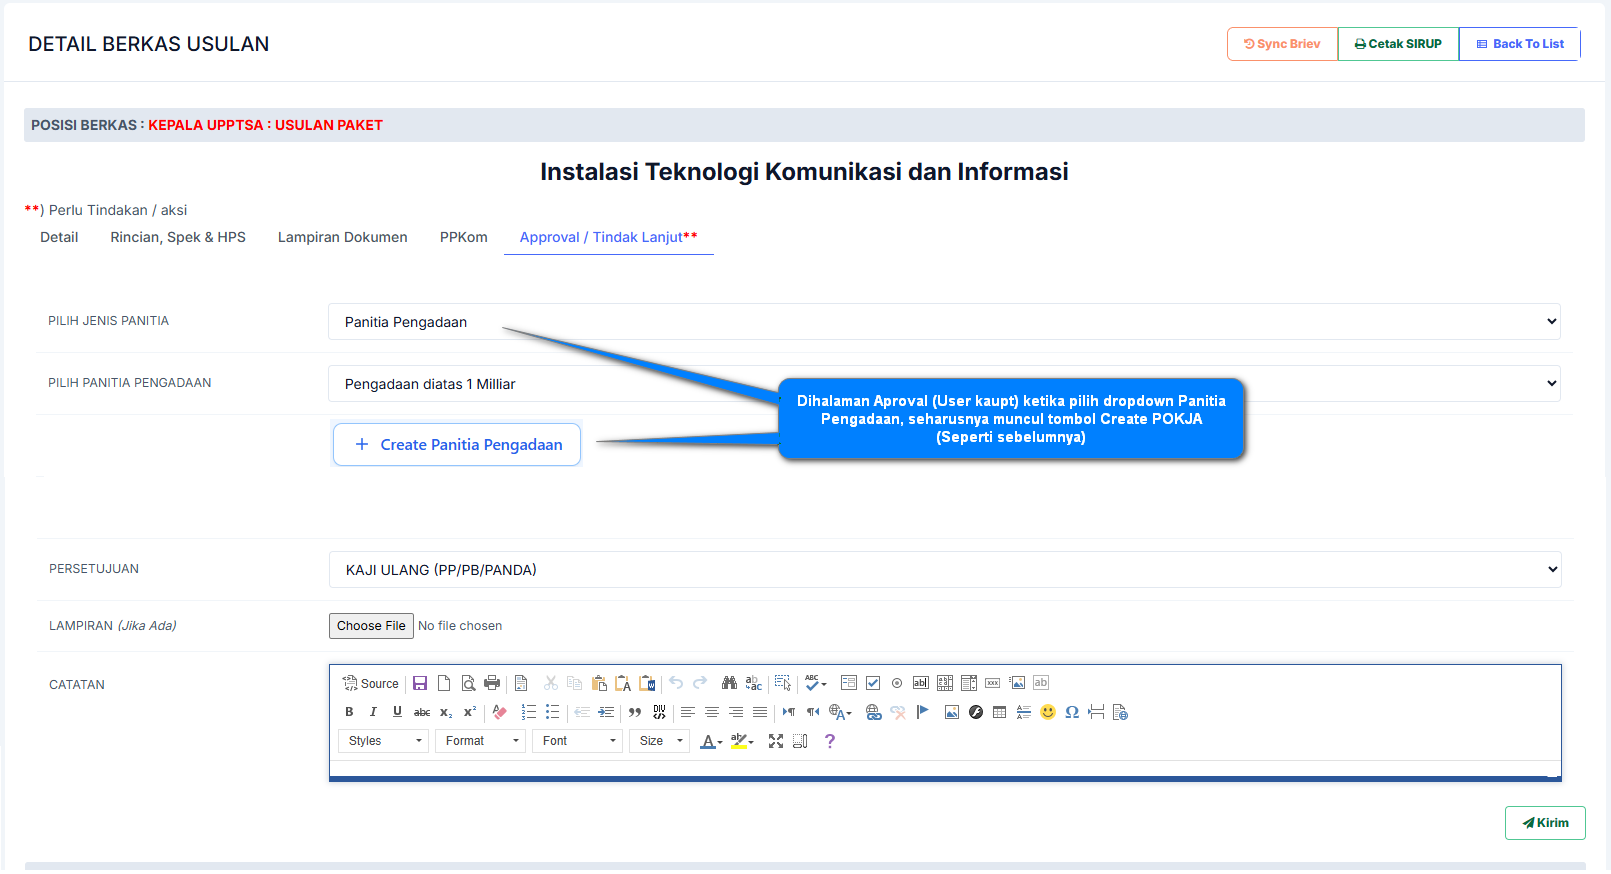Click the Find binoculars icon

(x=729, y=683)
